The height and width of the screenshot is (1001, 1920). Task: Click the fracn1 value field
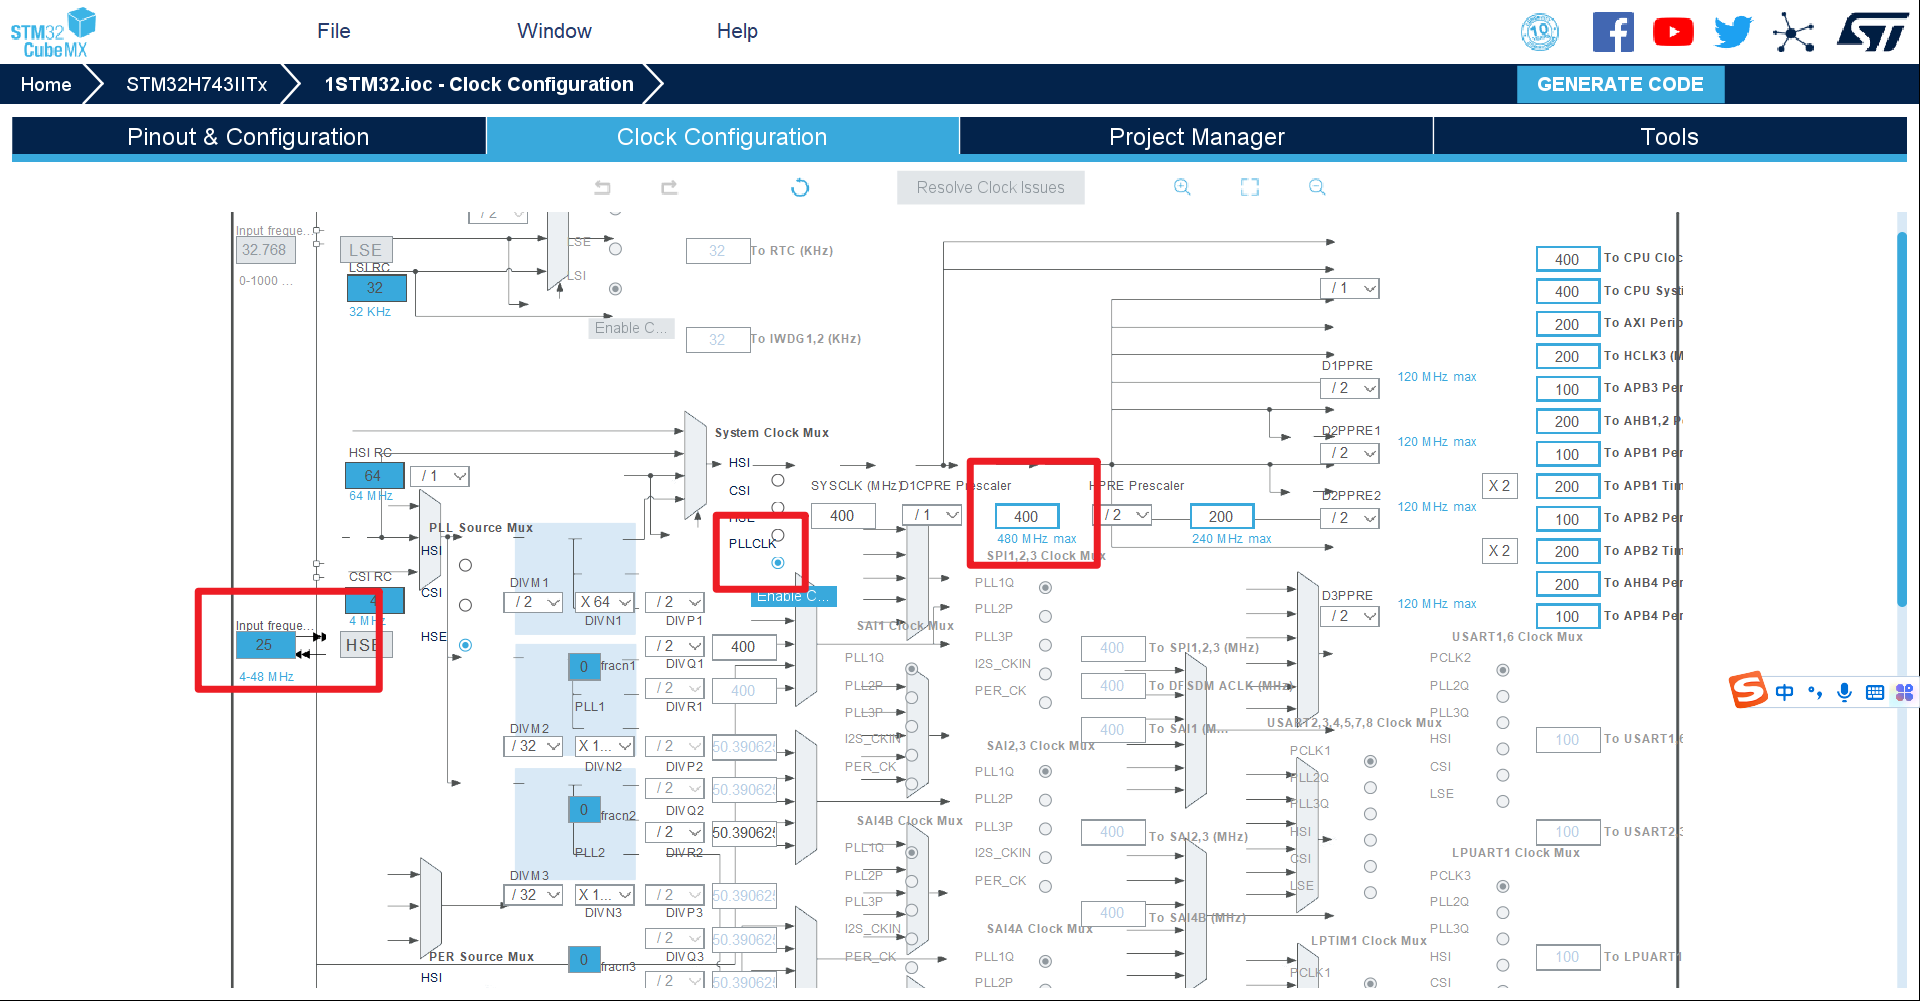pos(584,667)
